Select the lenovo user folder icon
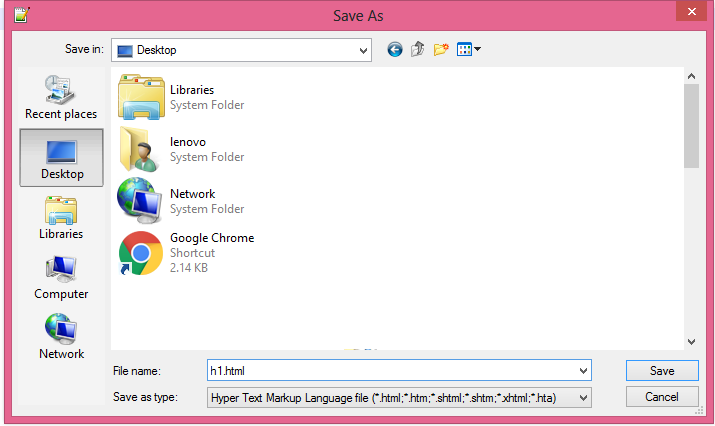 coord(140,149)
